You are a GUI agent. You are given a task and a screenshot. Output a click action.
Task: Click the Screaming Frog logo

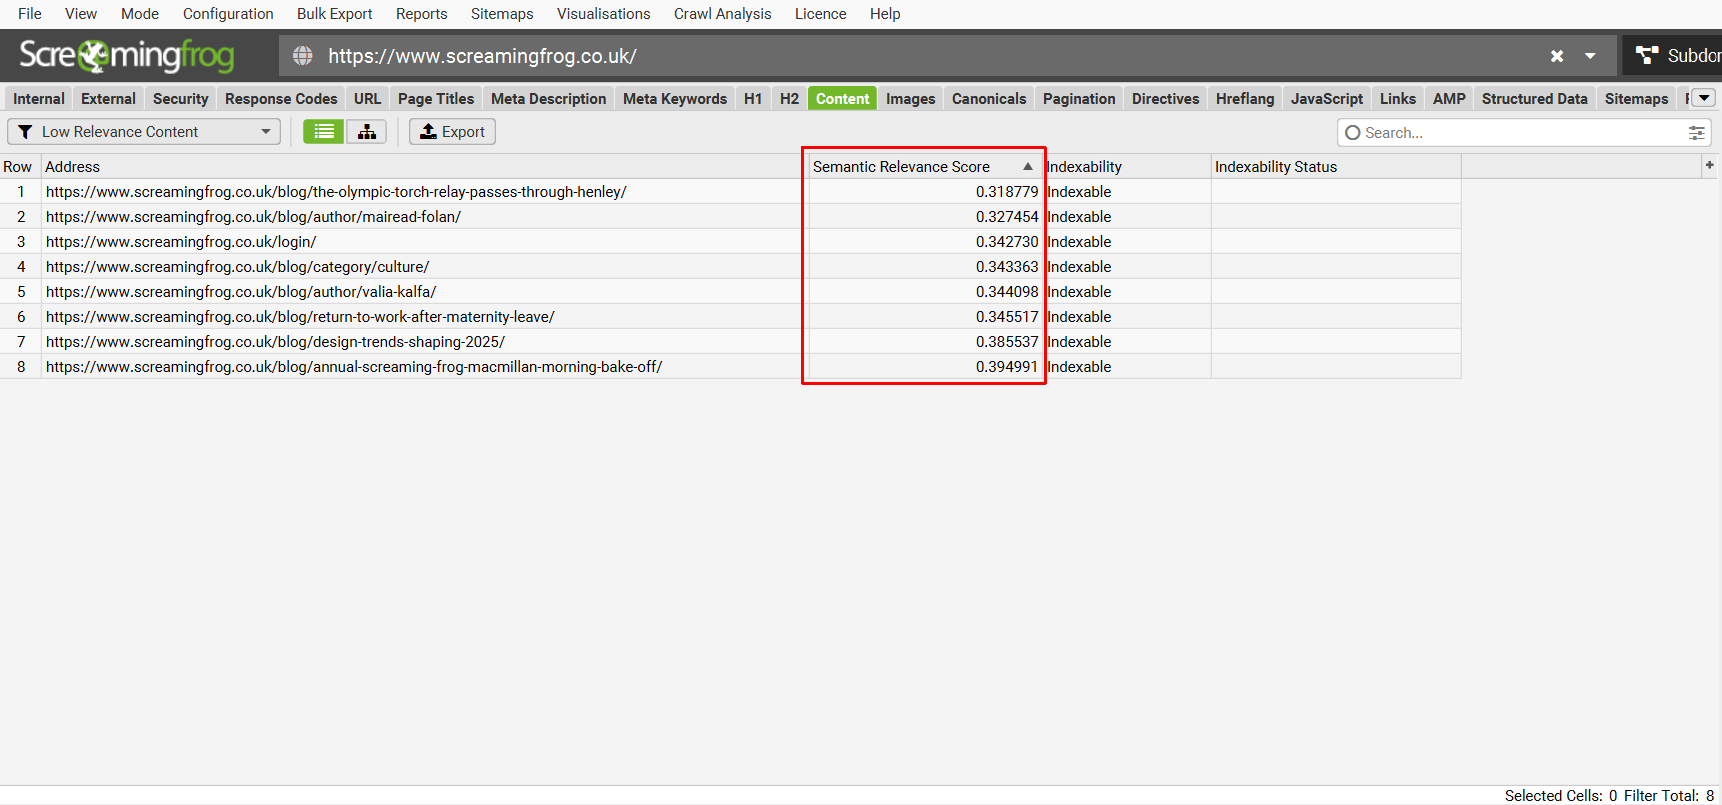(127, 55)
